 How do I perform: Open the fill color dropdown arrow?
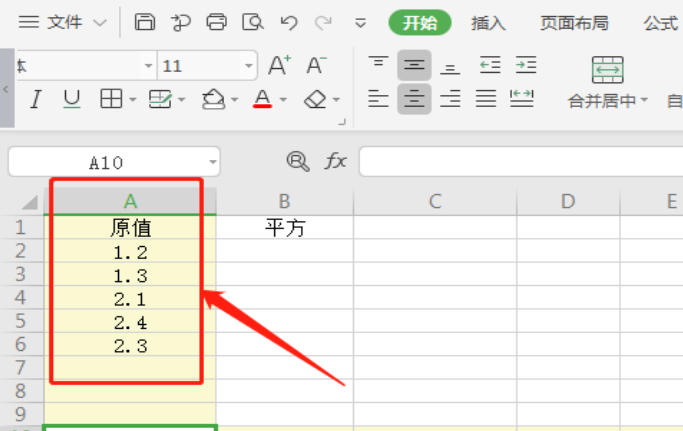tap(234, 100)
